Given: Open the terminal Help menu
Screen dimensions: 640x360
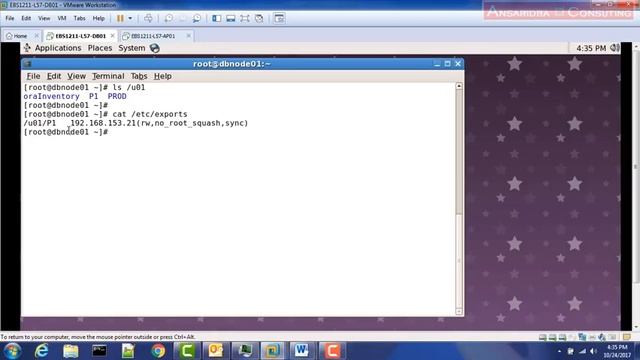Looking at the screenshot, I should tap(162, 76).
